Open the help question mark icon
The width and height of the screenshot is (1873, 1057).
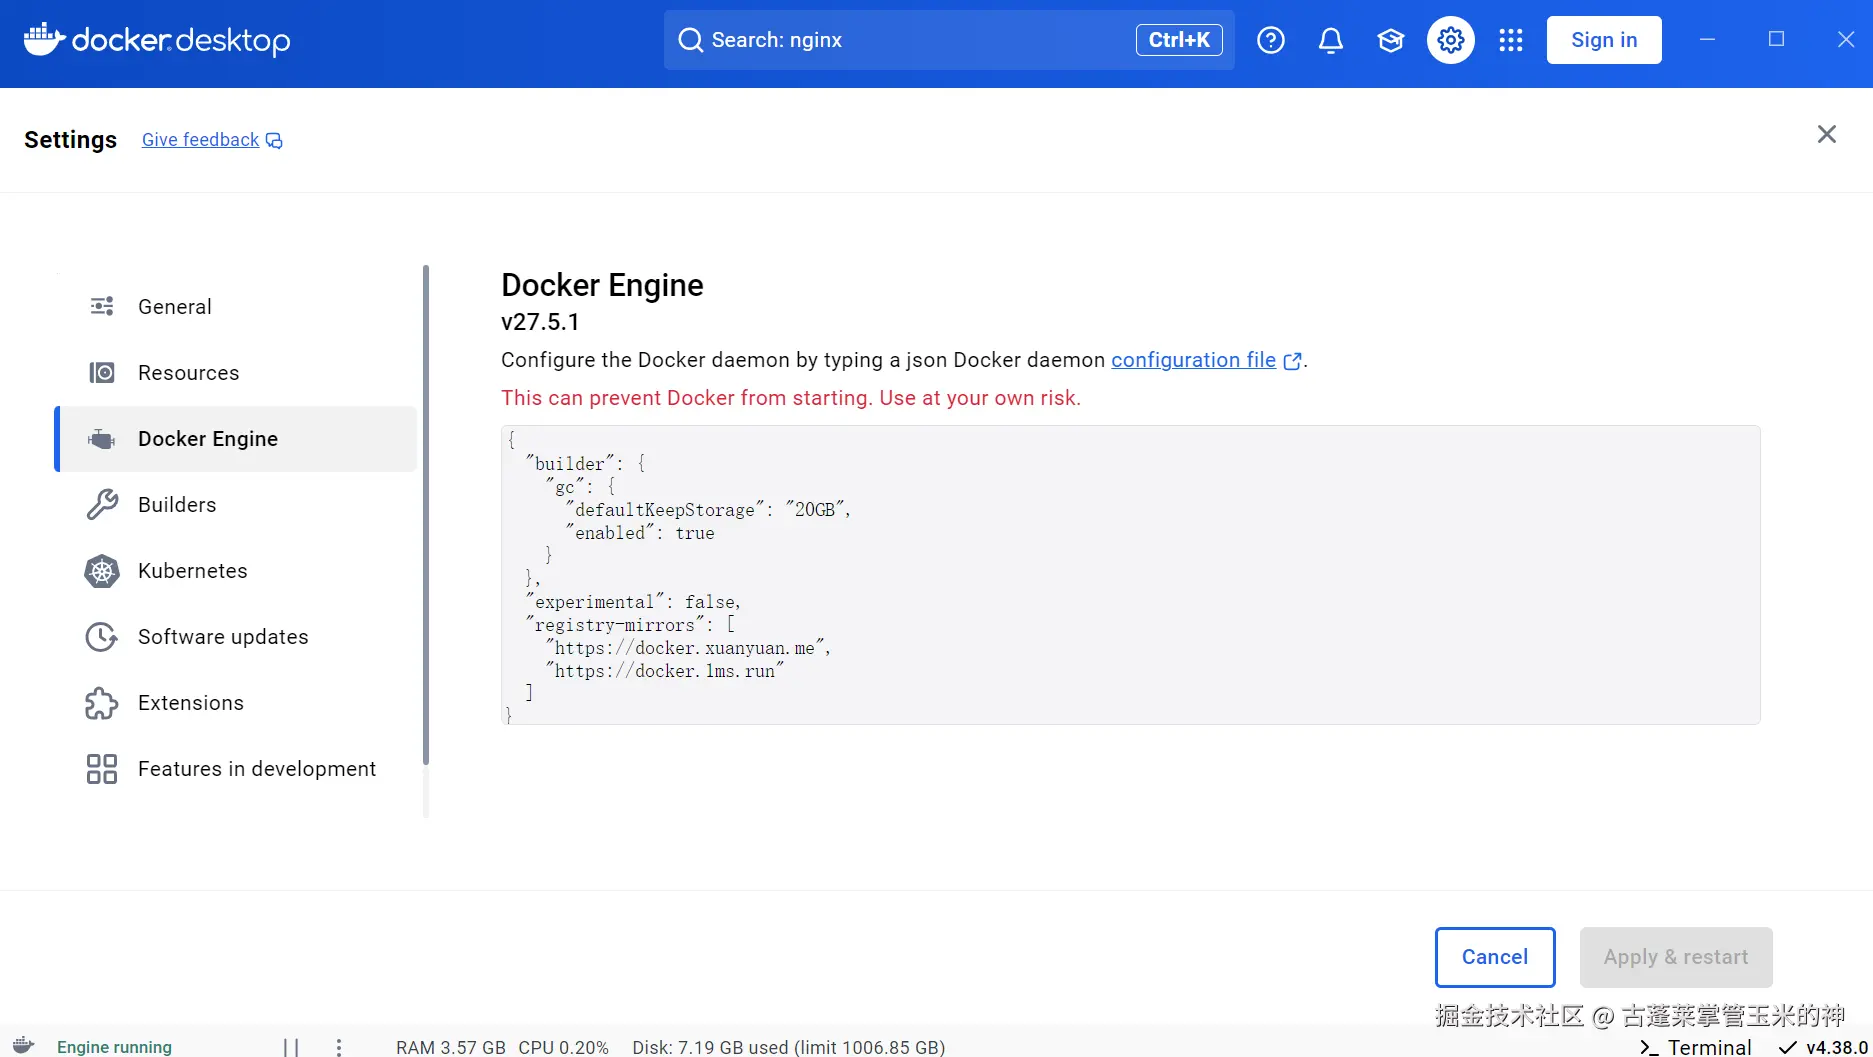[x=1271, y=40]
